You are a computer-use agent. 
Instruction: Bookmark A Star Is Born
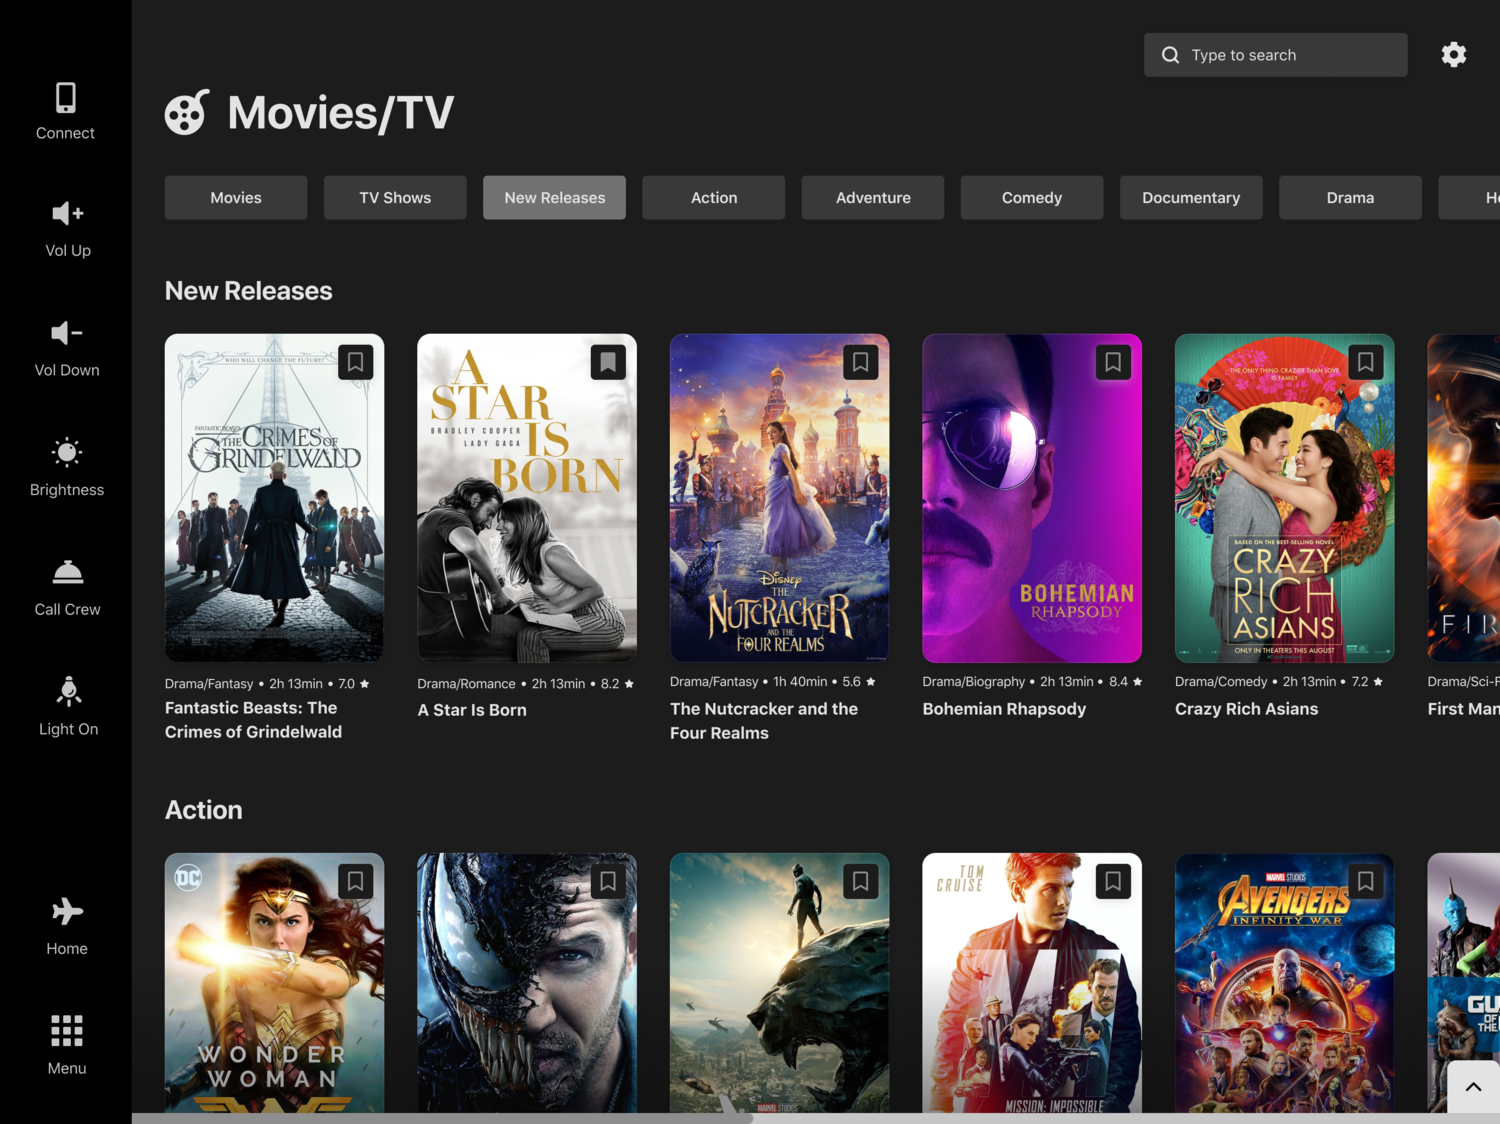tap(608, 362)
